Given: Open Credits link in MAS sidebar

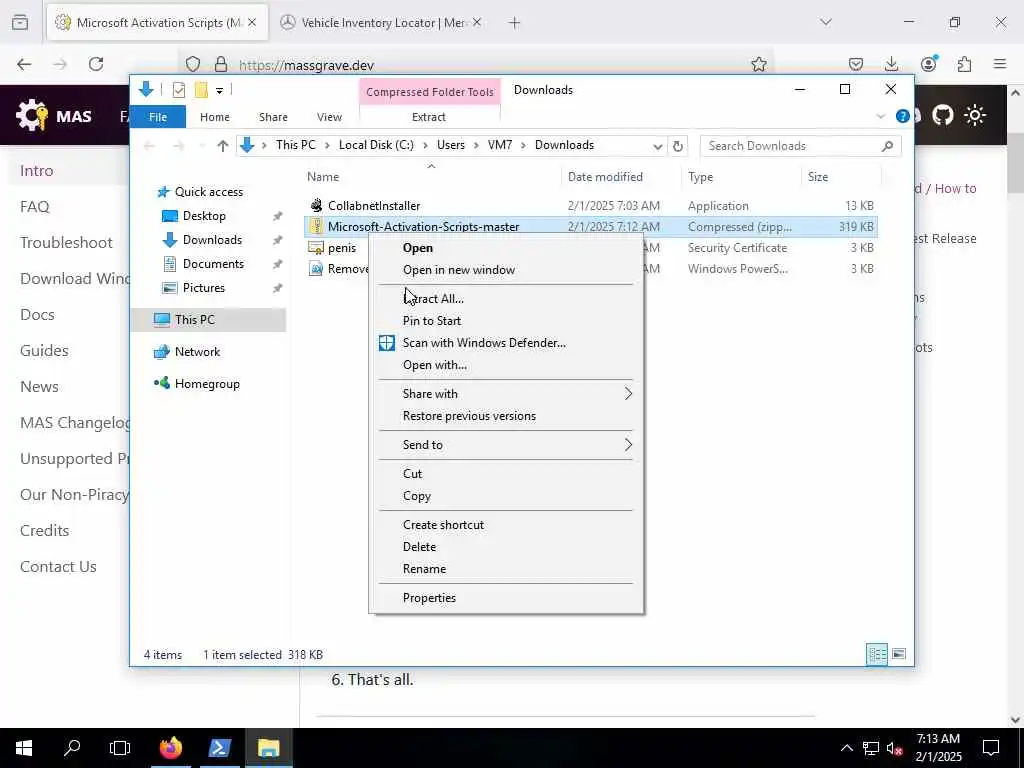Looking at the screenshot, I should coord(44,530).
